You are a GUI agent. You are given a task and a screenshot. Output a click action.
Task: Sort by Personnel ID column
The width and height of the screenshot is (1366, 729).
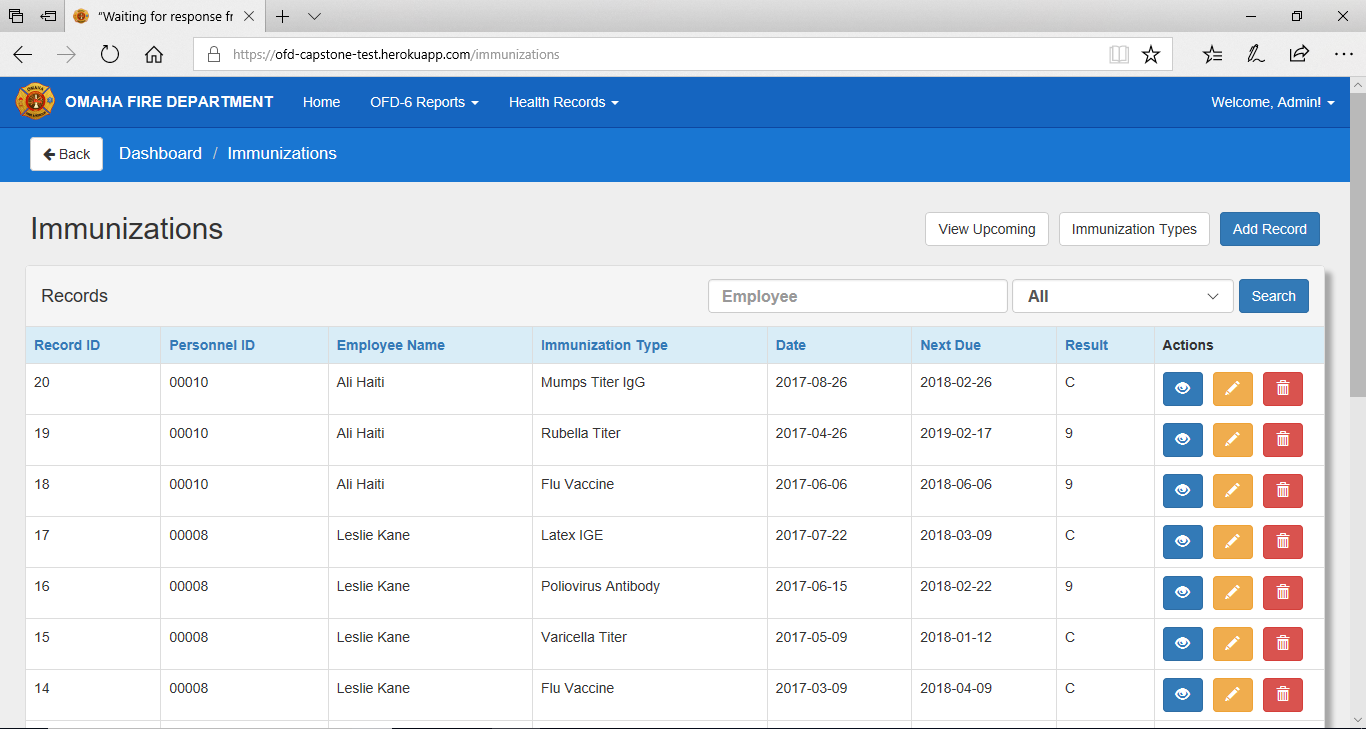click(x=212, y=345)
